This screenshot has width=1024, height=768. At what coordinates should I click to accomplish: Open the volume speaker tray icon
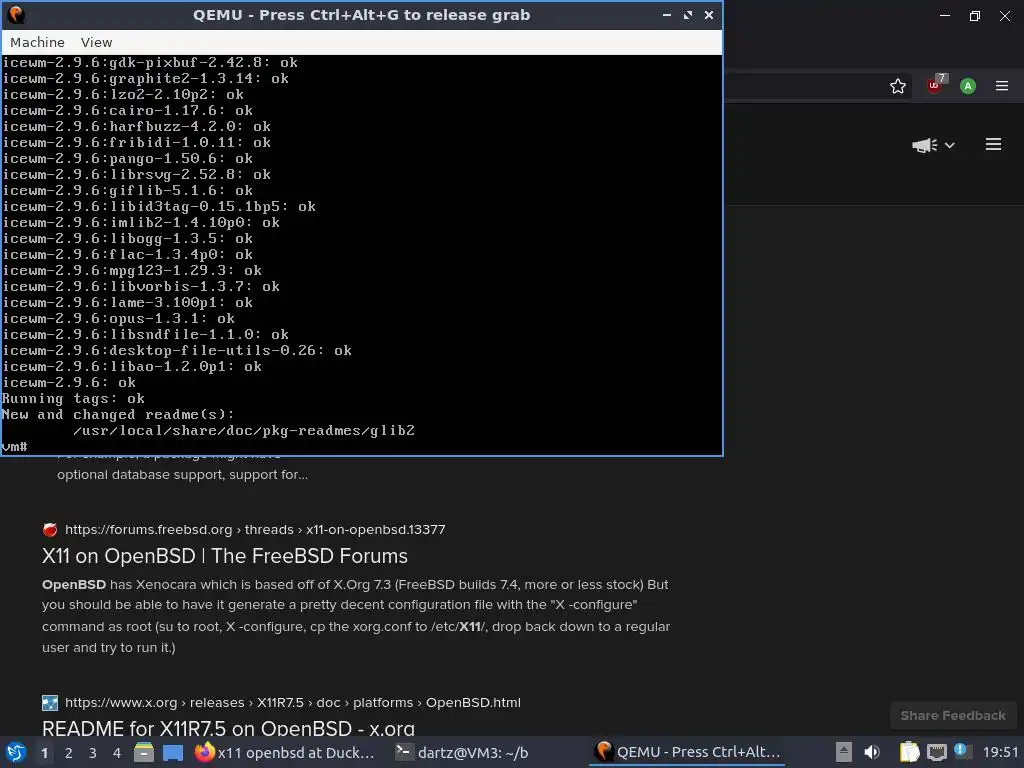(x=872, y=752)
